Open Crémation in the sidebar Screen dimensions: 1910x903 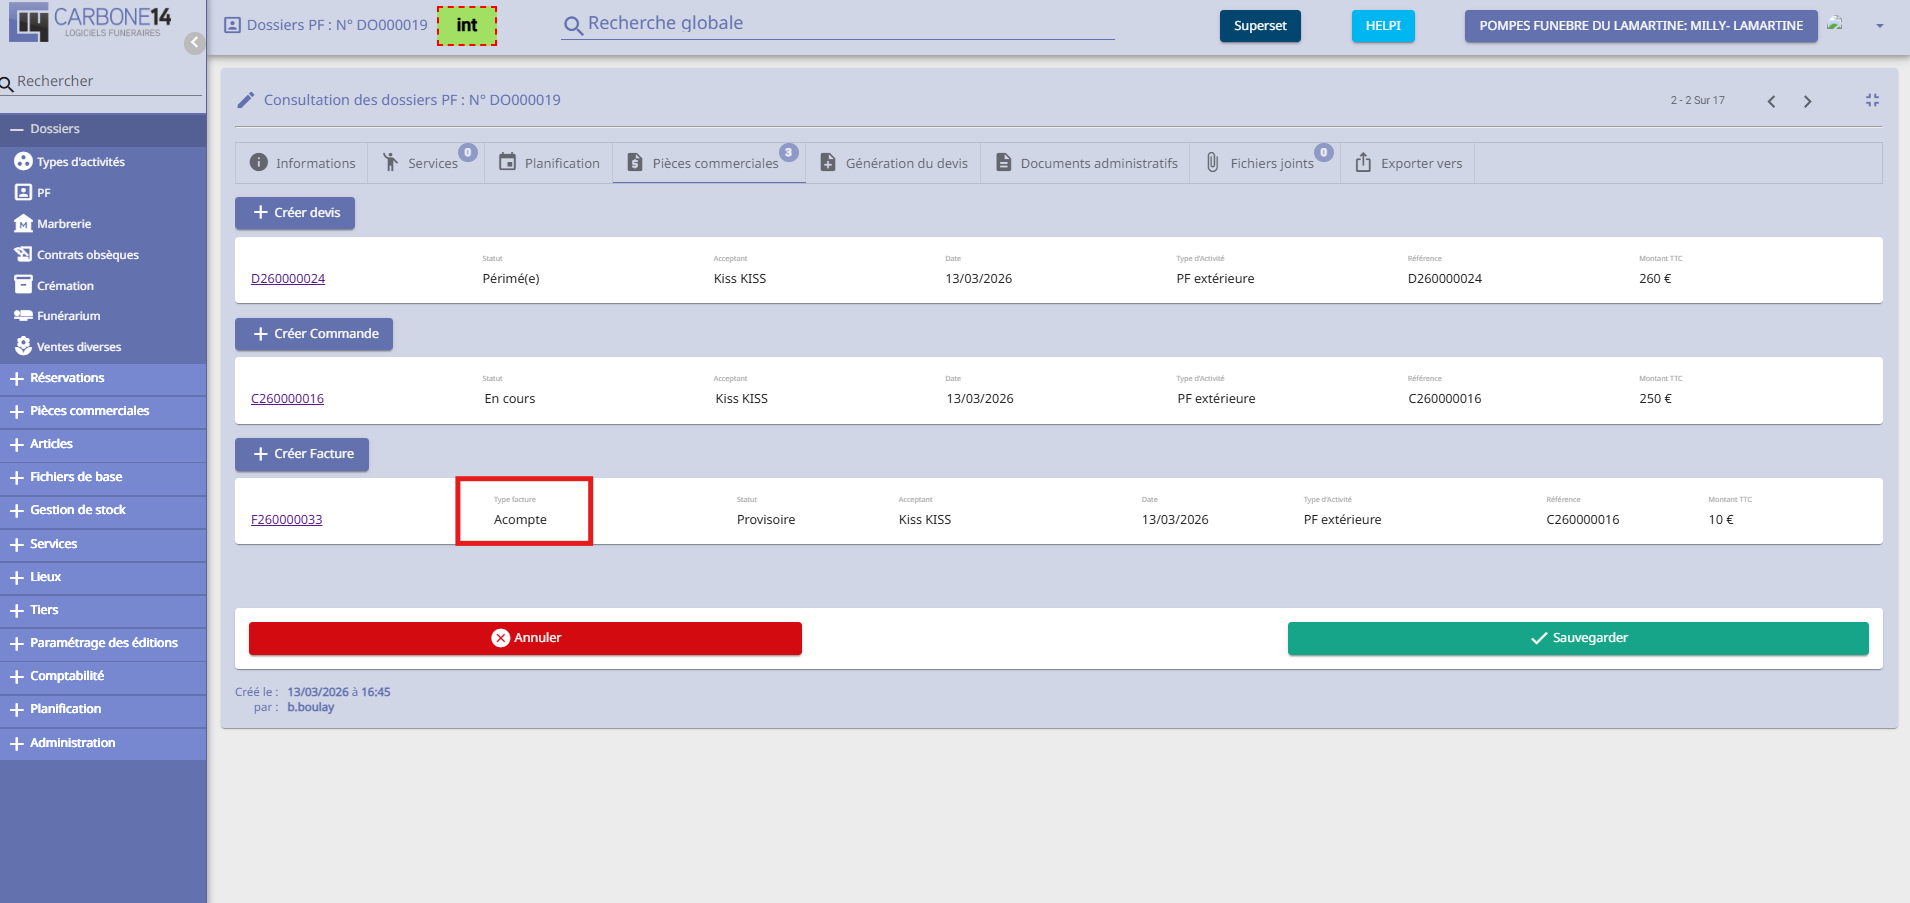(x=65, y=286)
